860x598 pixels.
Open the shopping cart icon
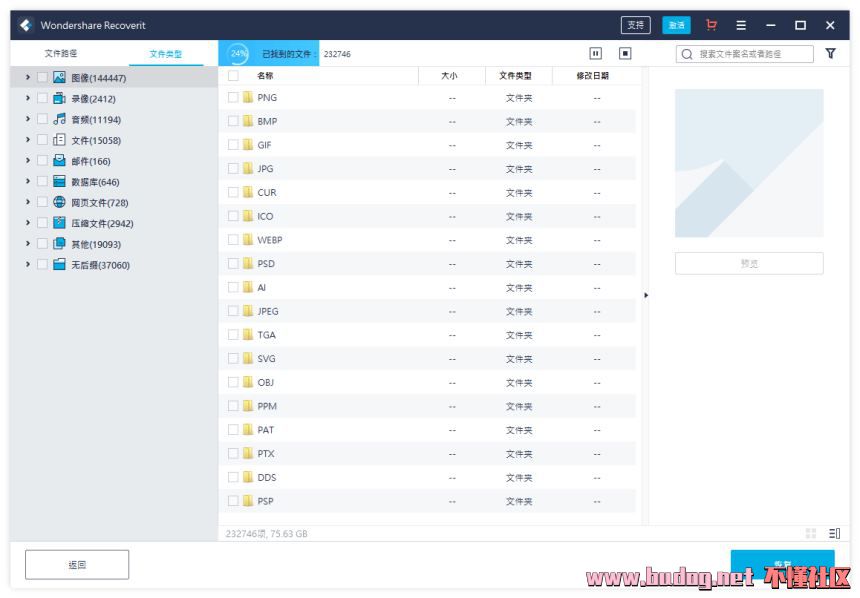pos(711,25)
